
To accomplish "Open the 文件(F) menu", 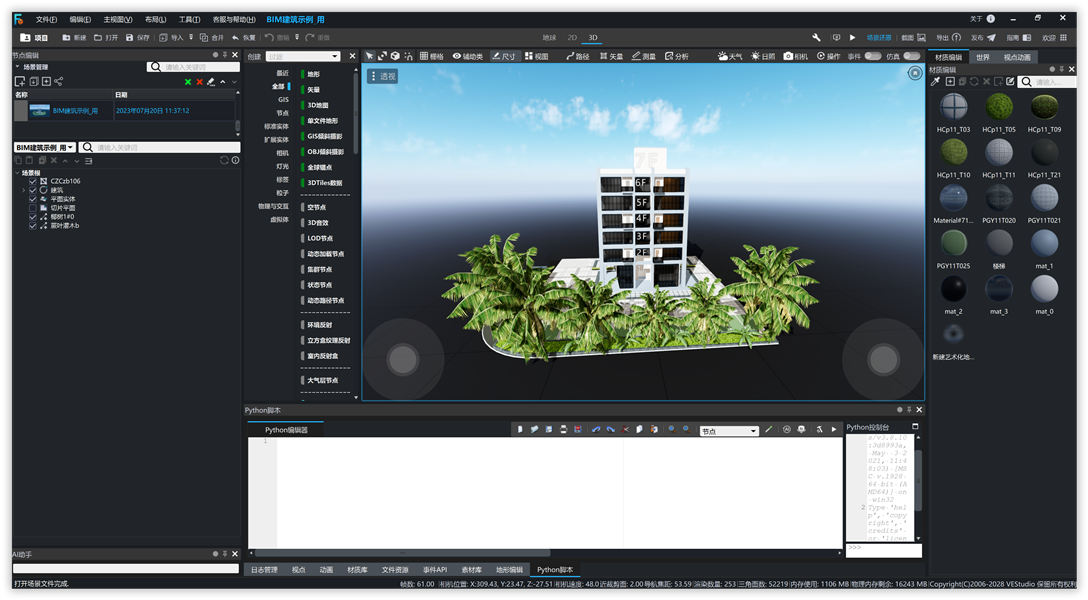I will coord(46,19).
